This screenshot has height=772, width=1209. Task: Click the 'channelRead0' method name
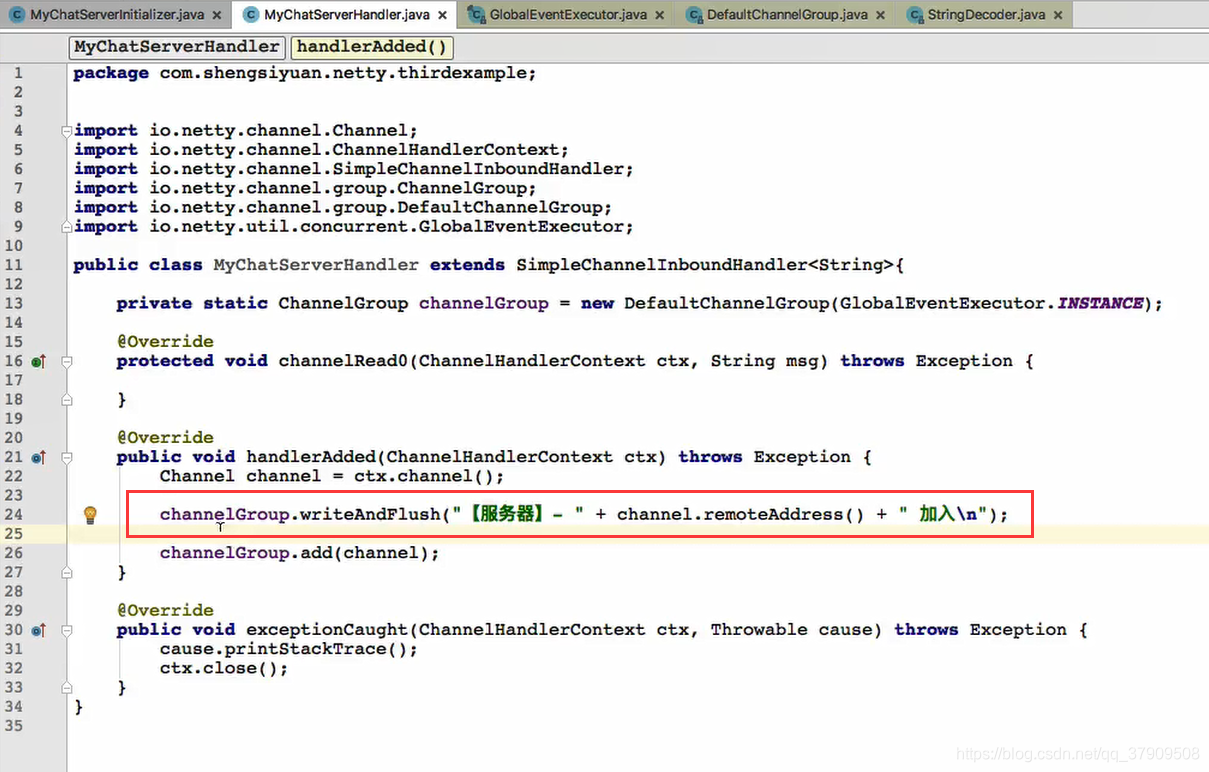click(343, 361)
